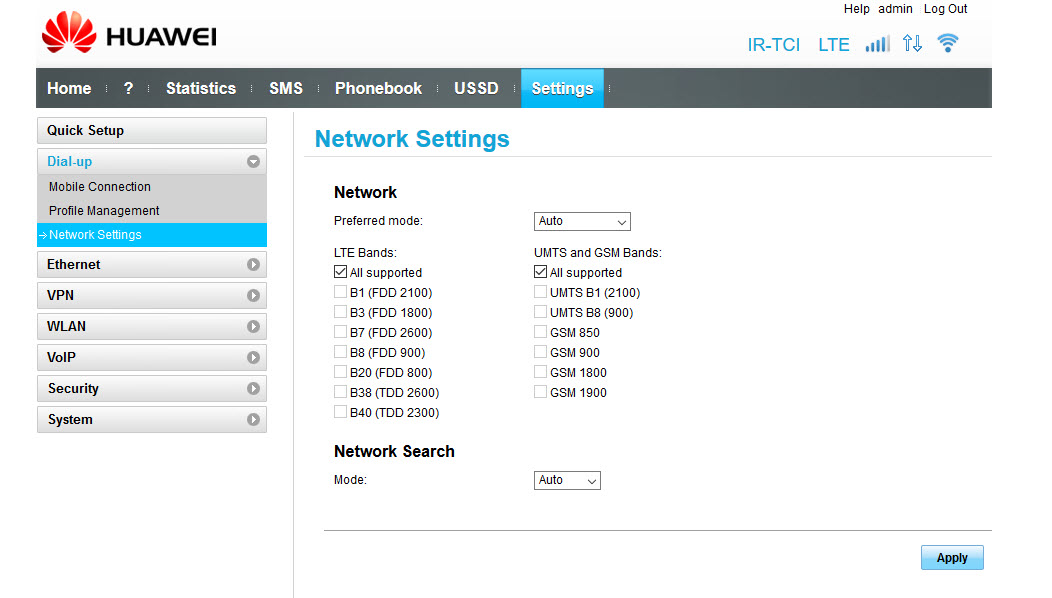Open Quick Setup from sidebar
1052x598 pixels.
click(151, 130)
